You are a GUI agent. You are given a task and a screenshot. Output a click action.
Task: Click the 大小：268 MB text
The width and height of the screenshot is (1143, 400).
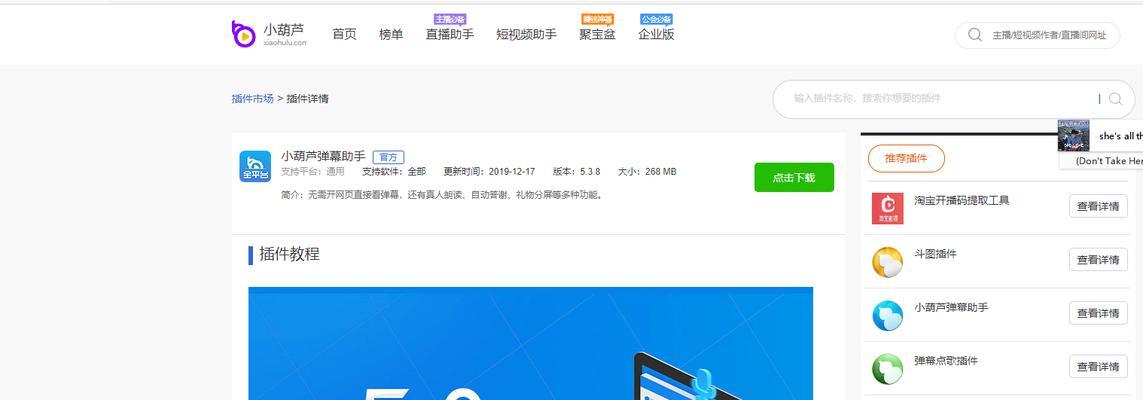tap(647, 172)
